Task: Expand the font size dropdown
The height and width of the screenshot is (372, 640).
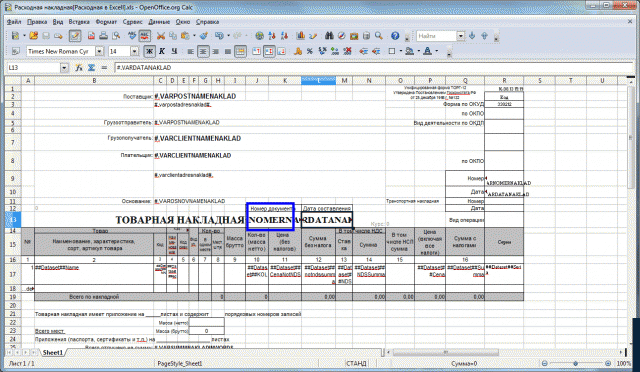Action: point(134,51)
